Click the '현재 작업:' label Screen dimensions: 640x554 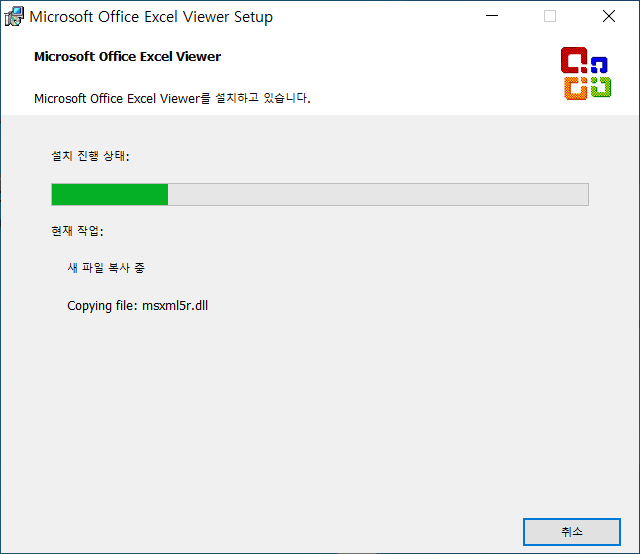point(77,231)
